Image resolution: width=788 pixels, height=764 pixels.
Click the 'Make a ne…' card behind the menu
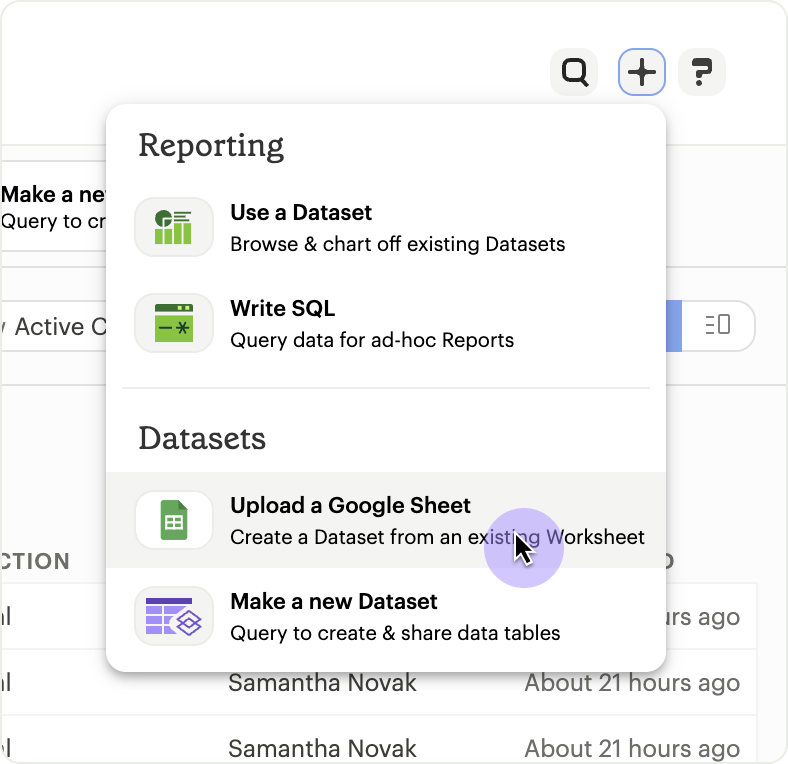tap(52, 207)
